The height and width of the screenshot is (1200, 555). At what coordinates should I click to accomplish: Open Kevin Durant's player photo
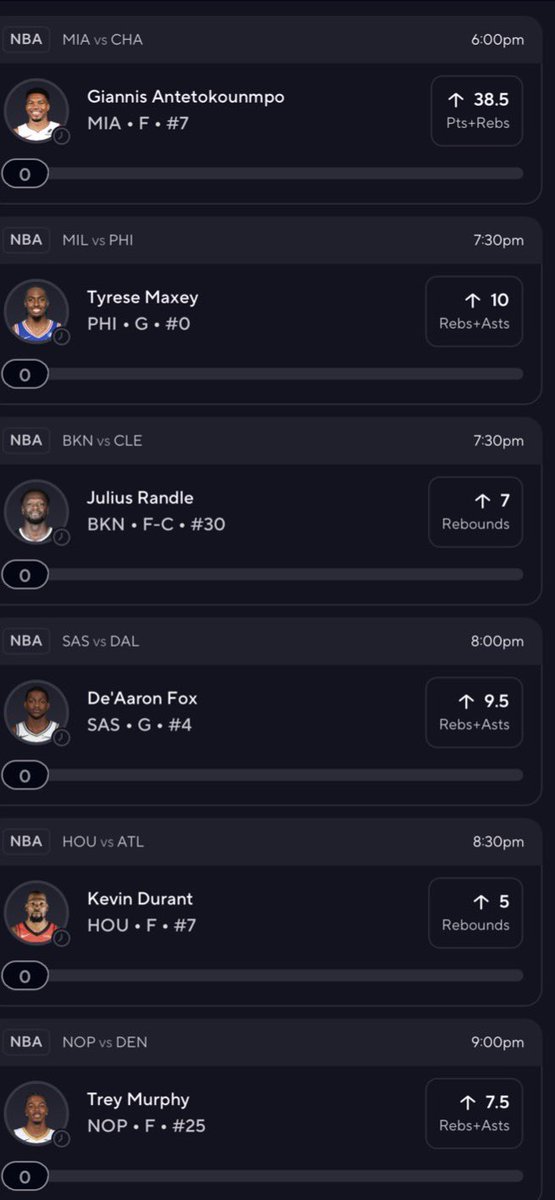click(x=36, y=913)
